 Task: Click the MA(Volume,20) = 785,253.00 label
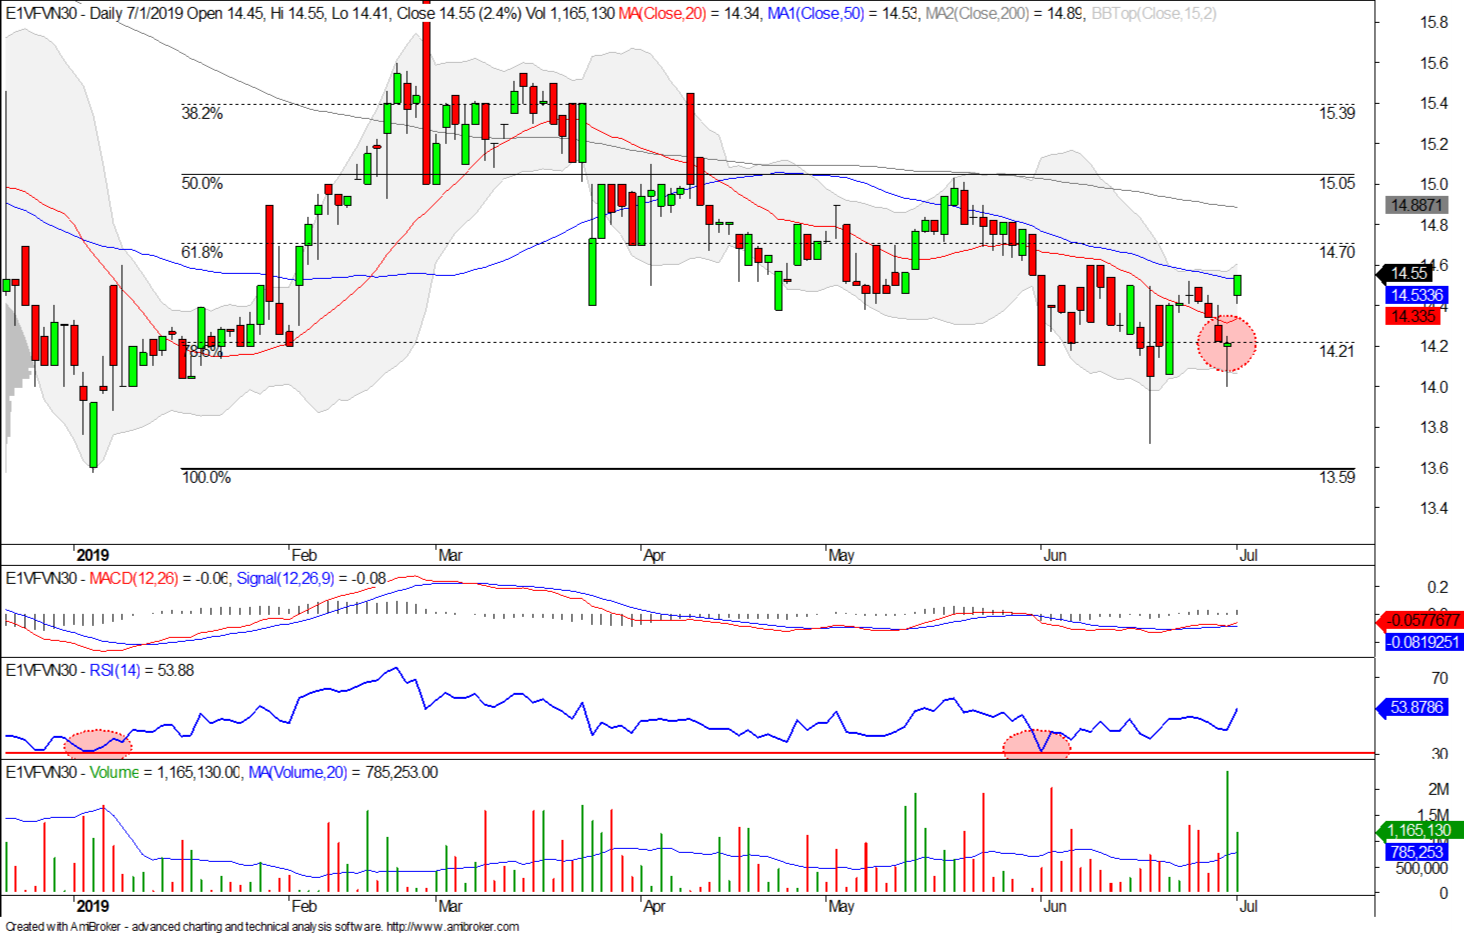[343, 773]
